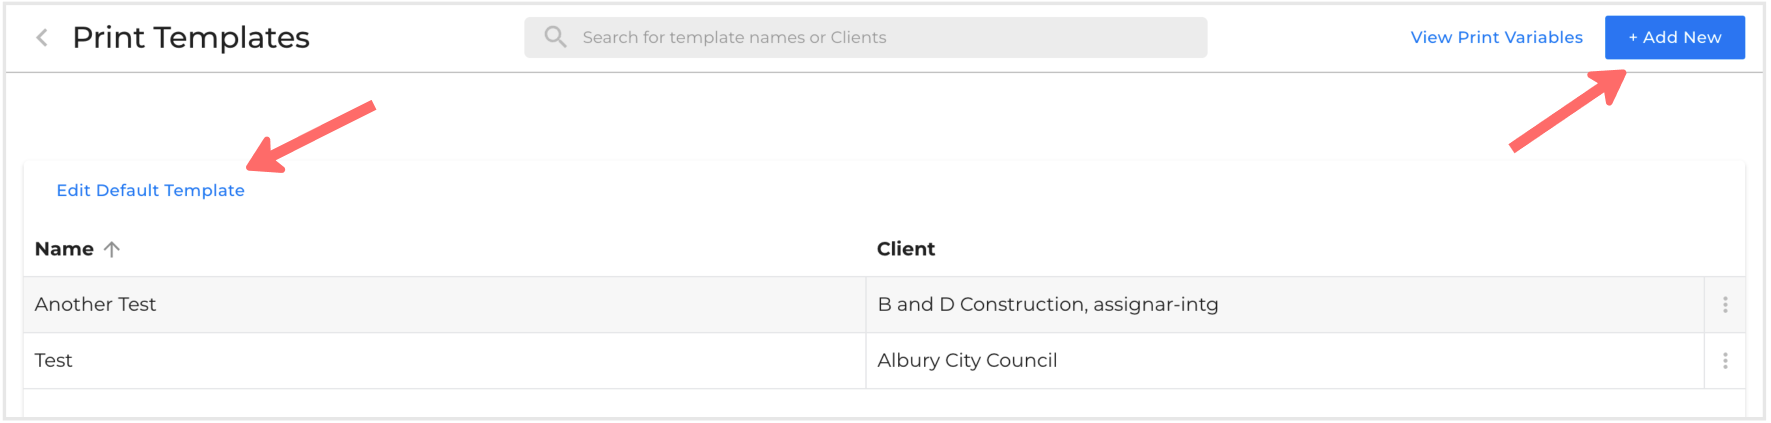Viewport: 1771px width, 423px height.
Task: Sort by the Name column header
Action: coord(64,249)
